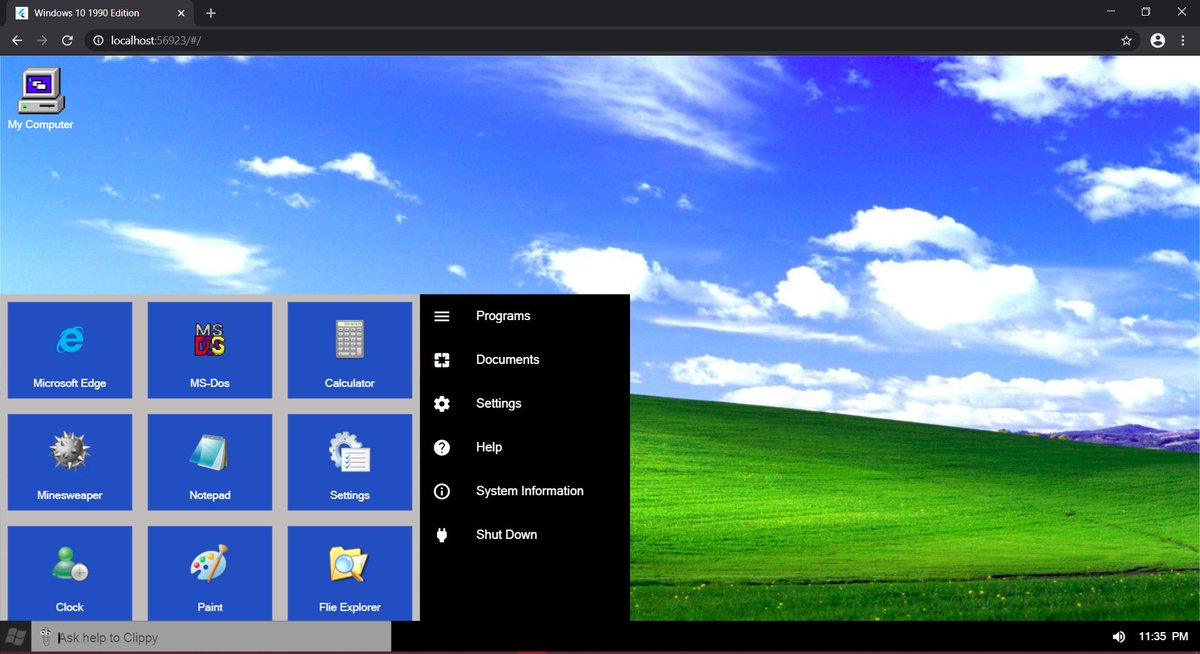Click the power plug icon beside Shut Down
1200x654 pixels.
point(442,535)
